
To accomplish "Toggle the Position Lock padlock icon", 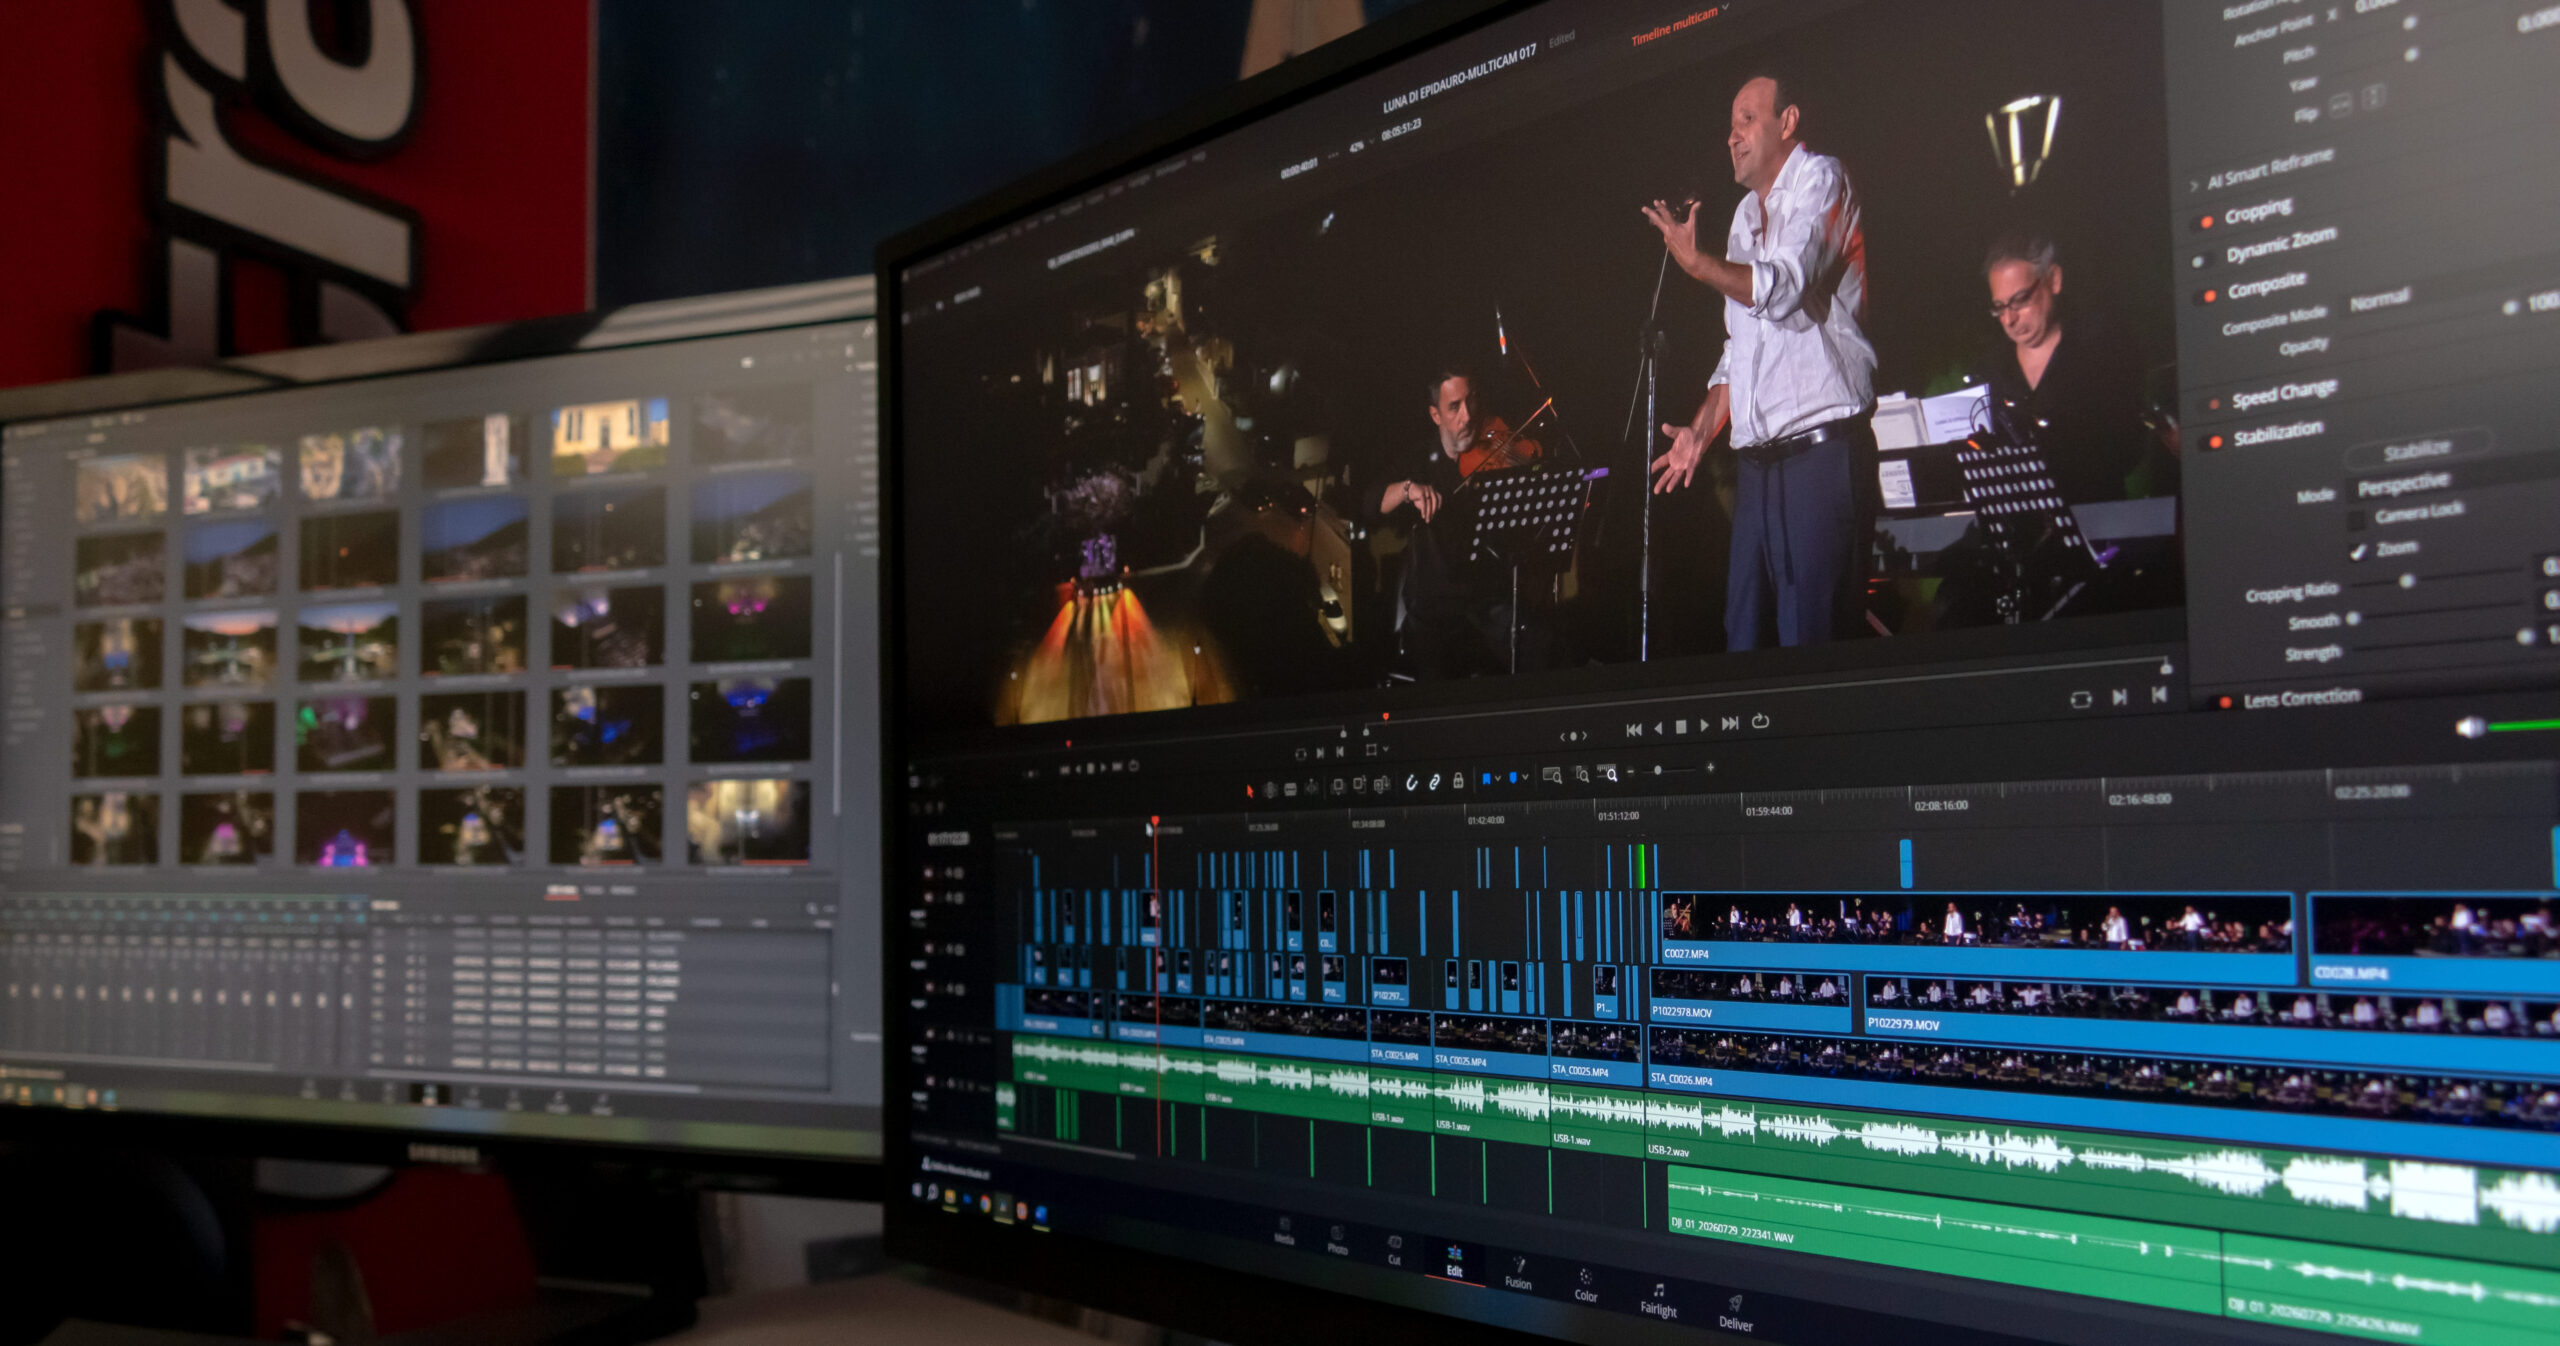I will pos(1458,780).
